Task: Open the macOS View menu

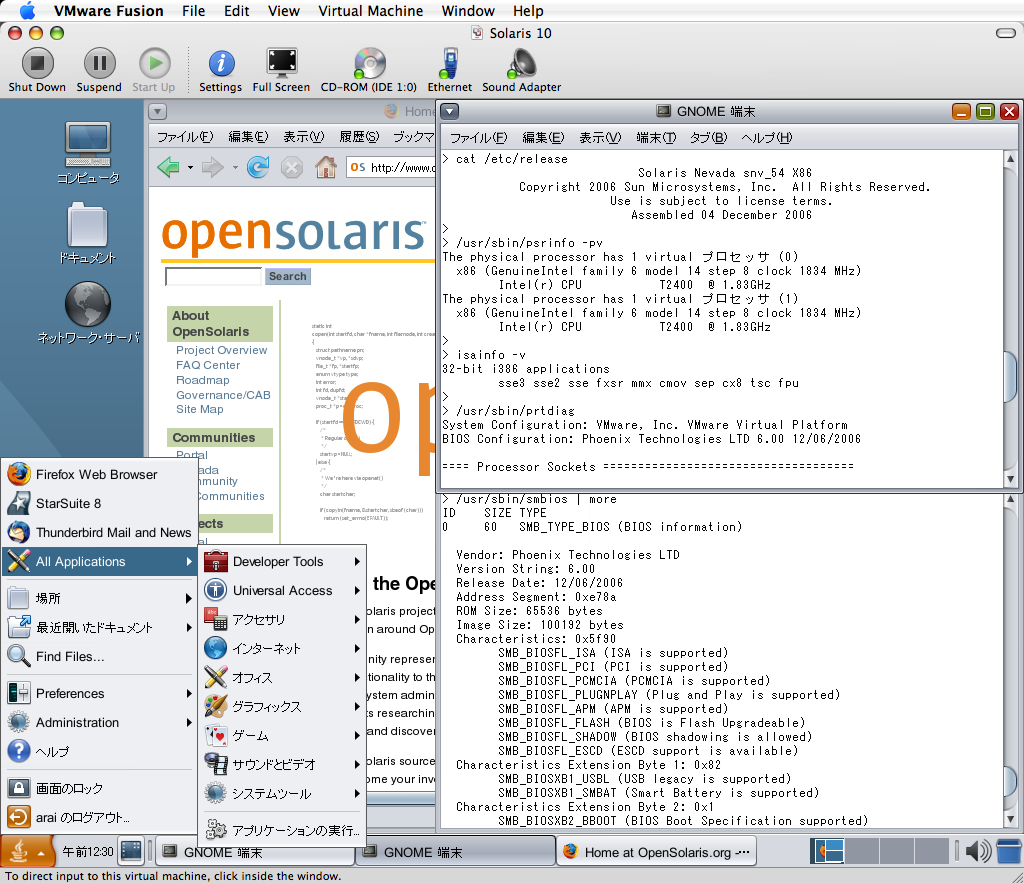Action: [x=283, y=10]
